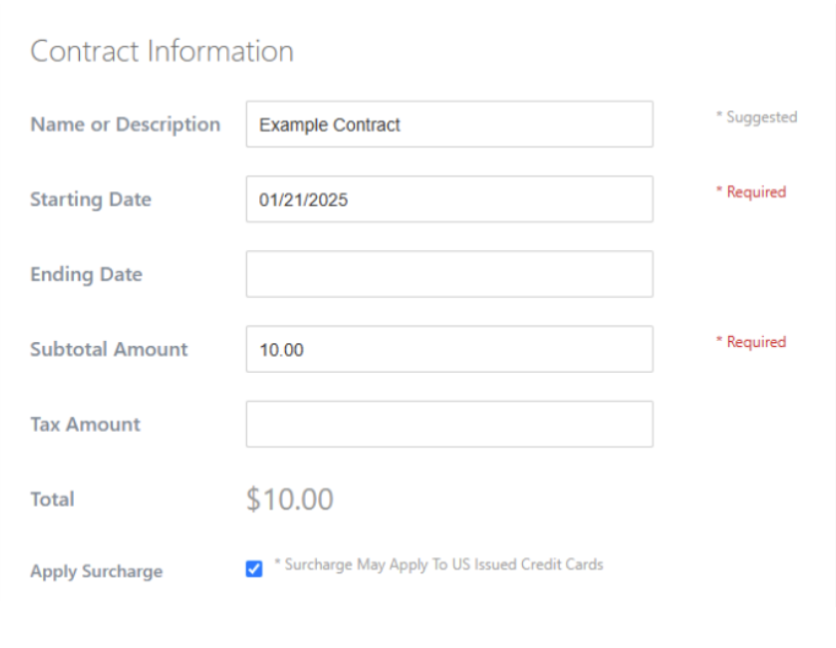
Task: Click the $10.00 total value
Action: point(290,500)
